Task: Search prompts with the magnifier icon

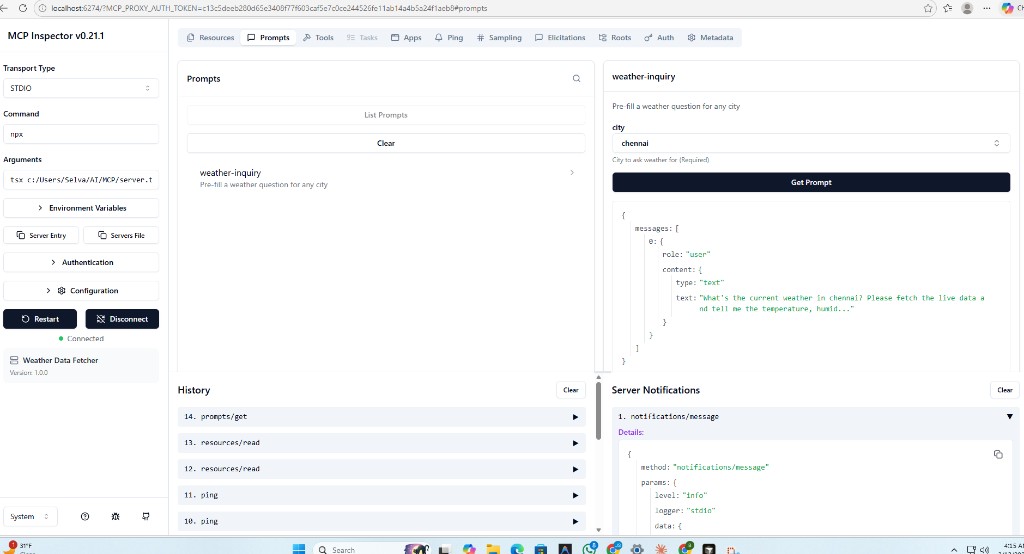Action: (577, 78)
